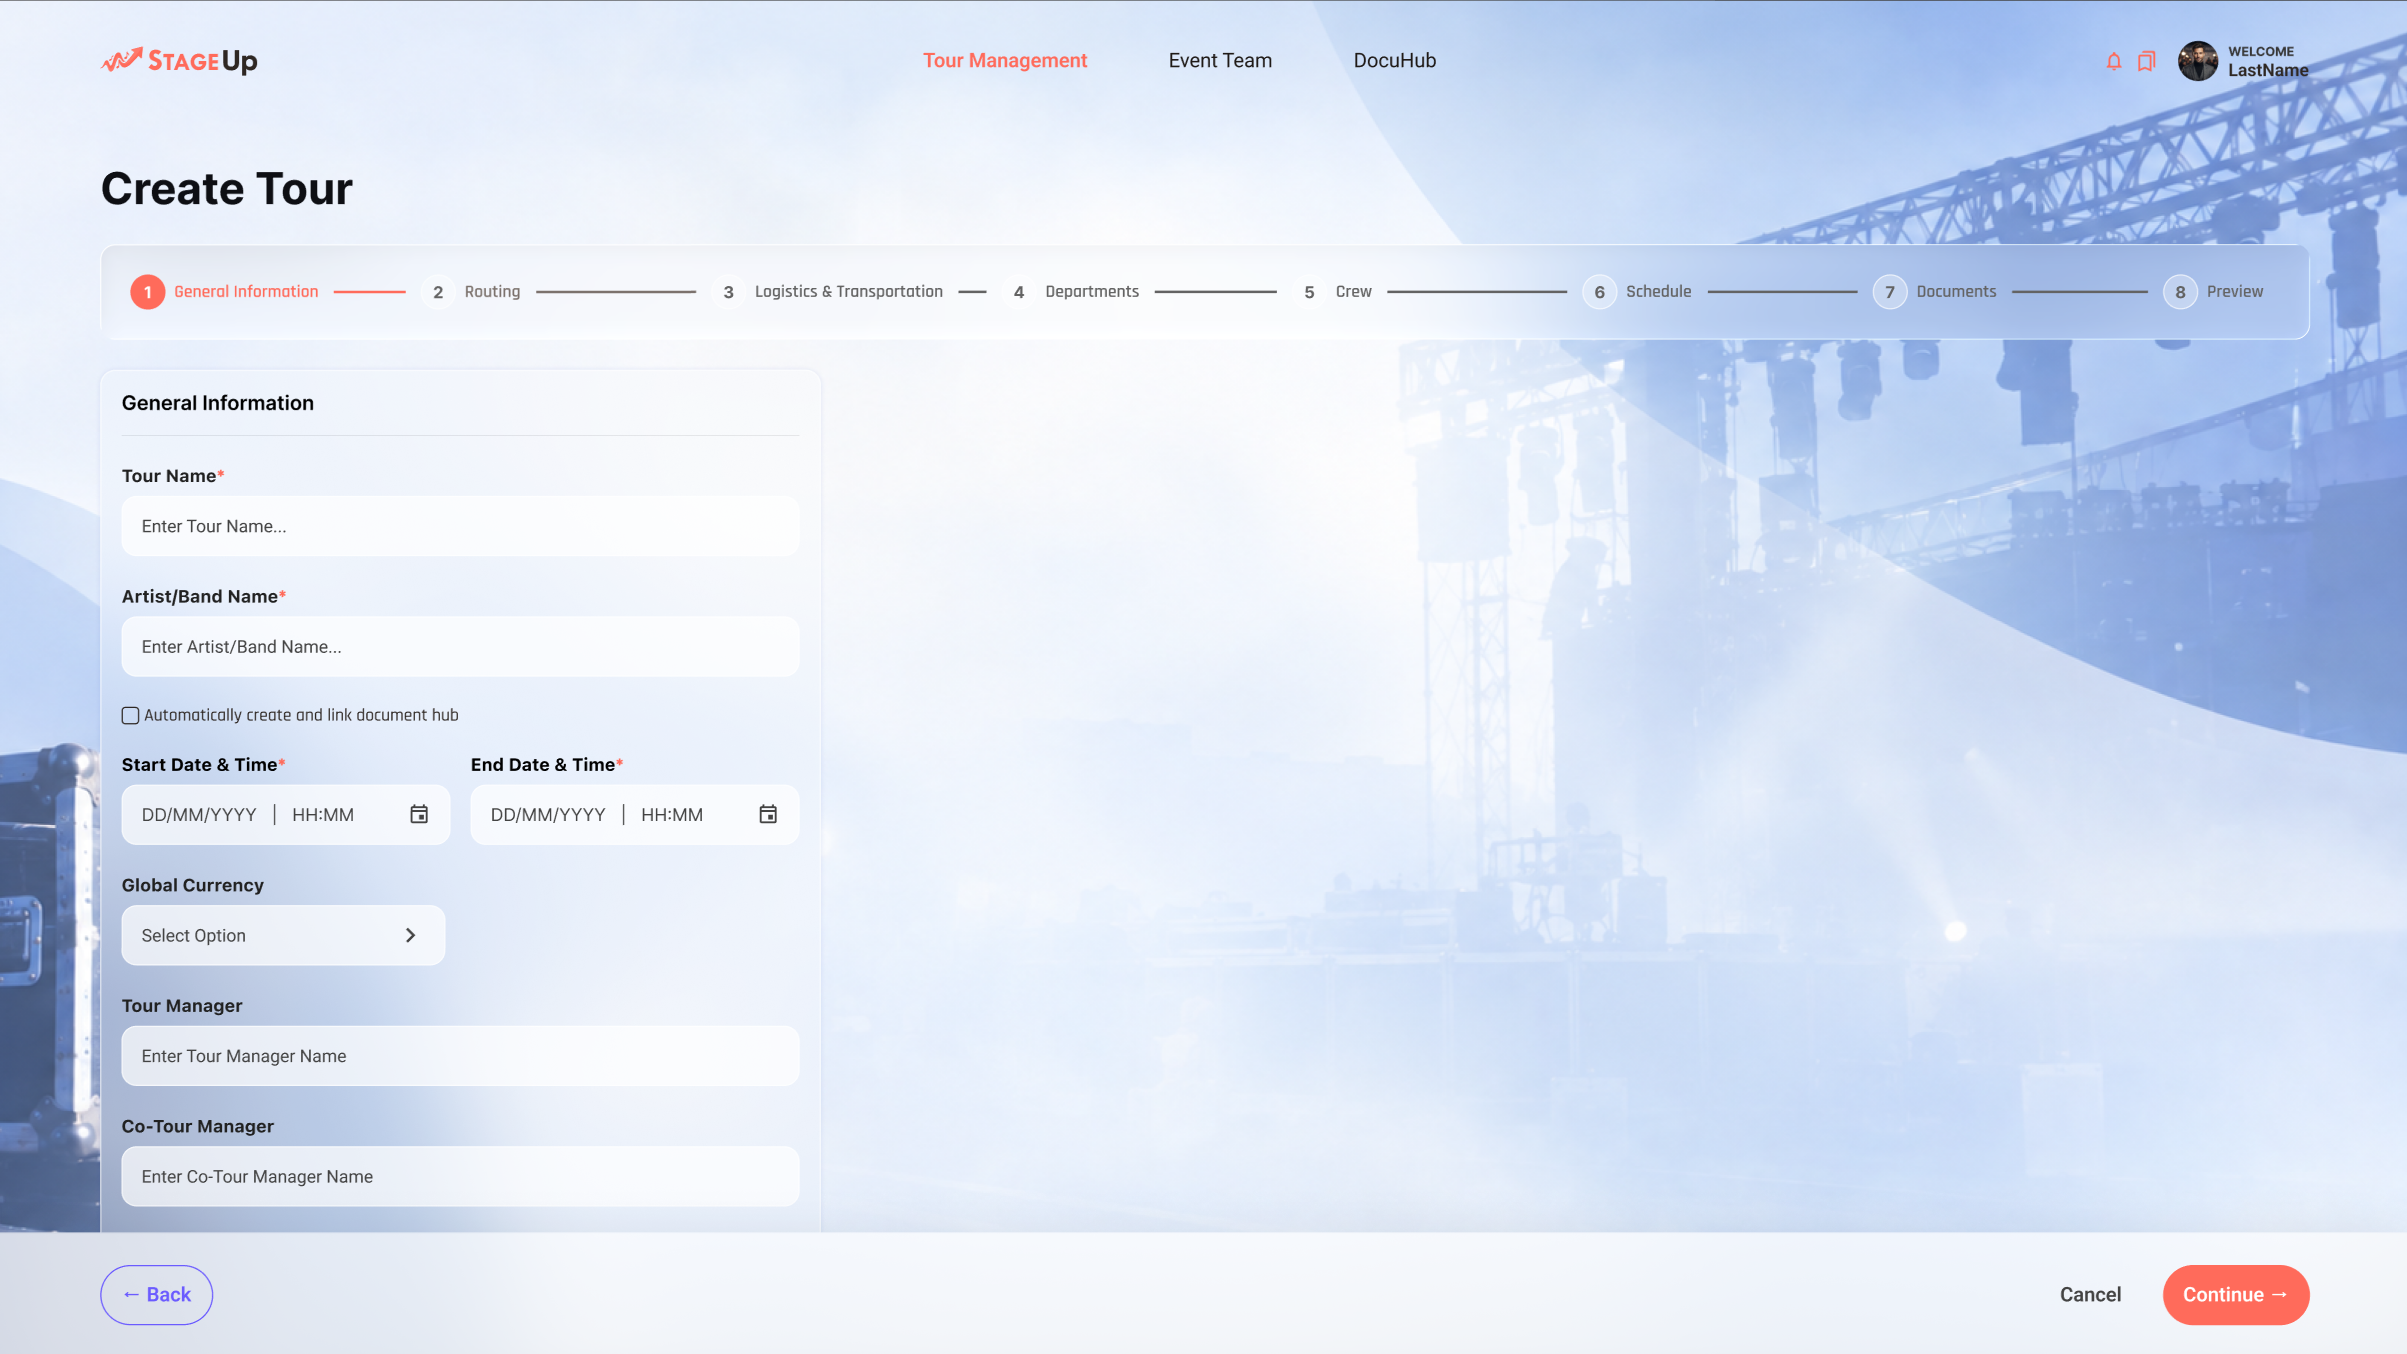Click the Back button
Screen dimensions: 2407x1354
click(156, 1294)
